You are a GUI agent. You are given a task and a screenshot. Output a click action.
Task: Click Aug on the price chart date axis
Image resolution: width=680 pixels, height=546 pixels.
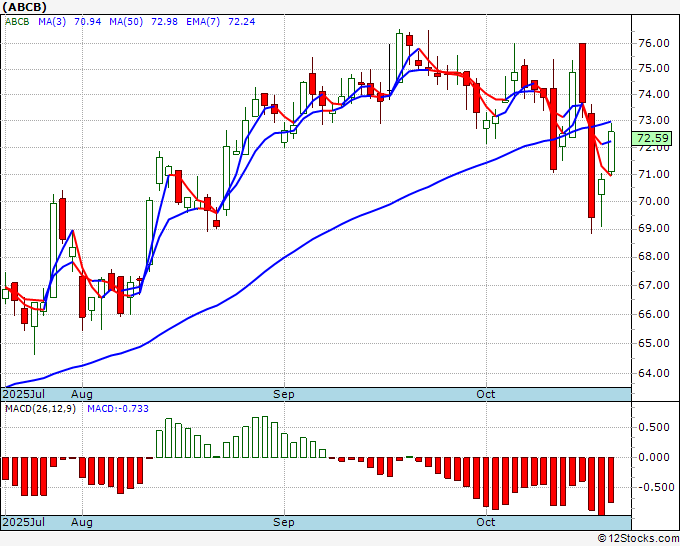tap(82, 394)
